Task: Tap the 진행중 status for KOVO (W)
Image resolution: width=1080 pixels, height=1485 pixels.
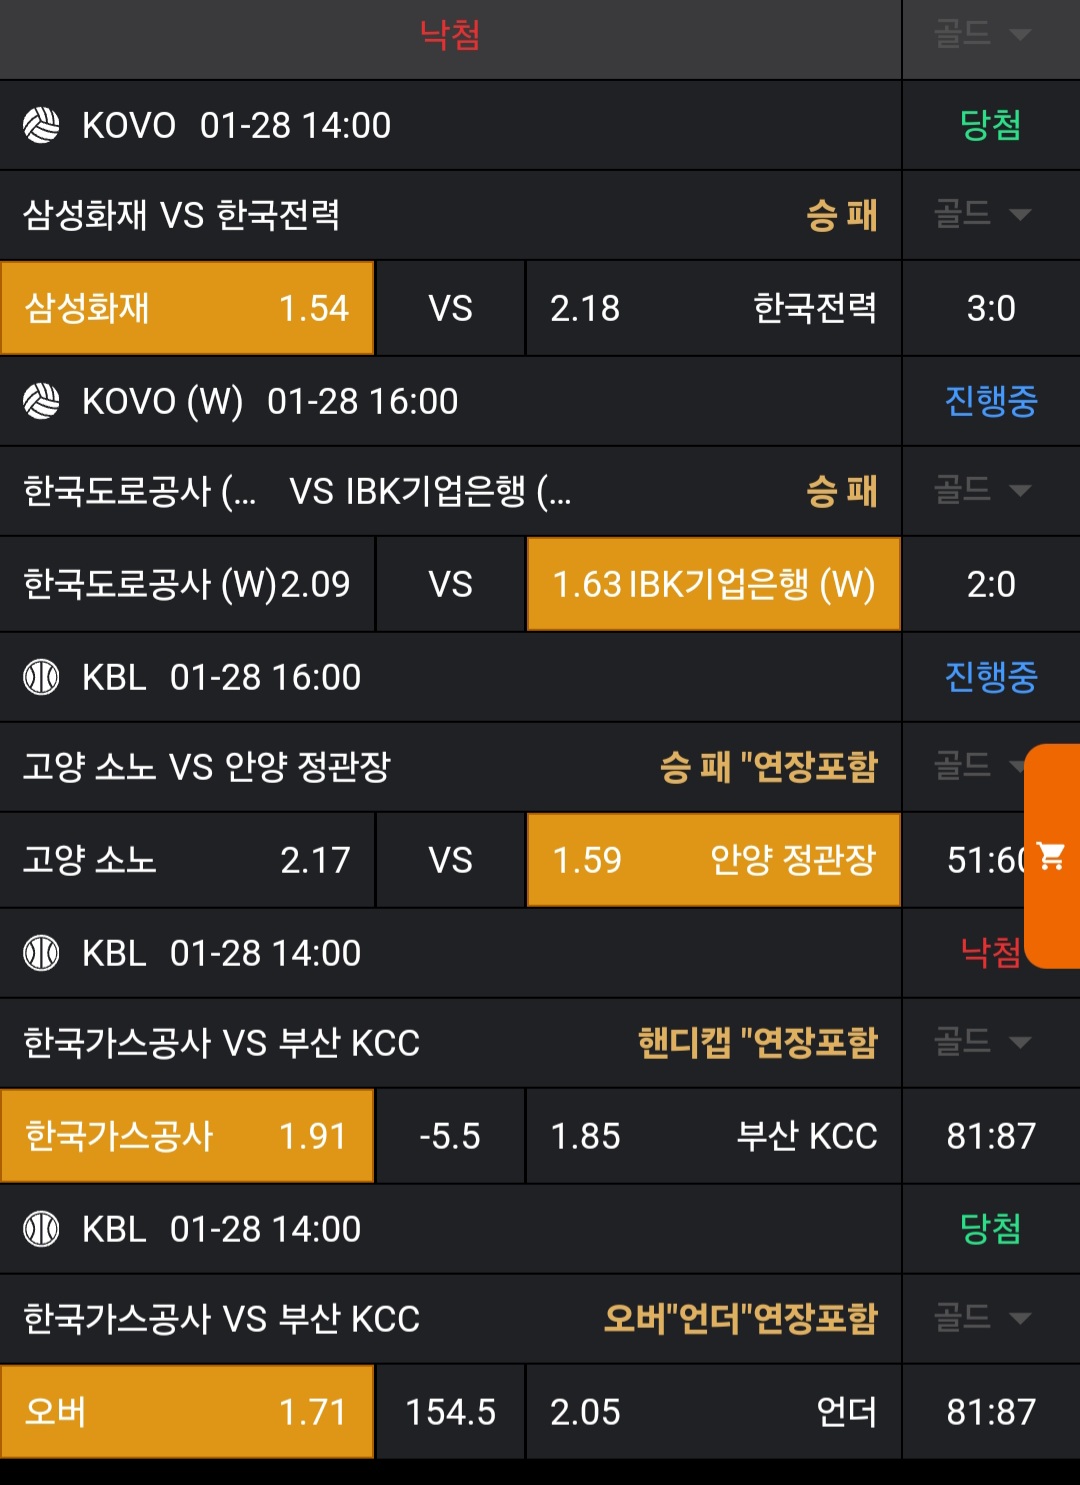Action: pos(990,401)
